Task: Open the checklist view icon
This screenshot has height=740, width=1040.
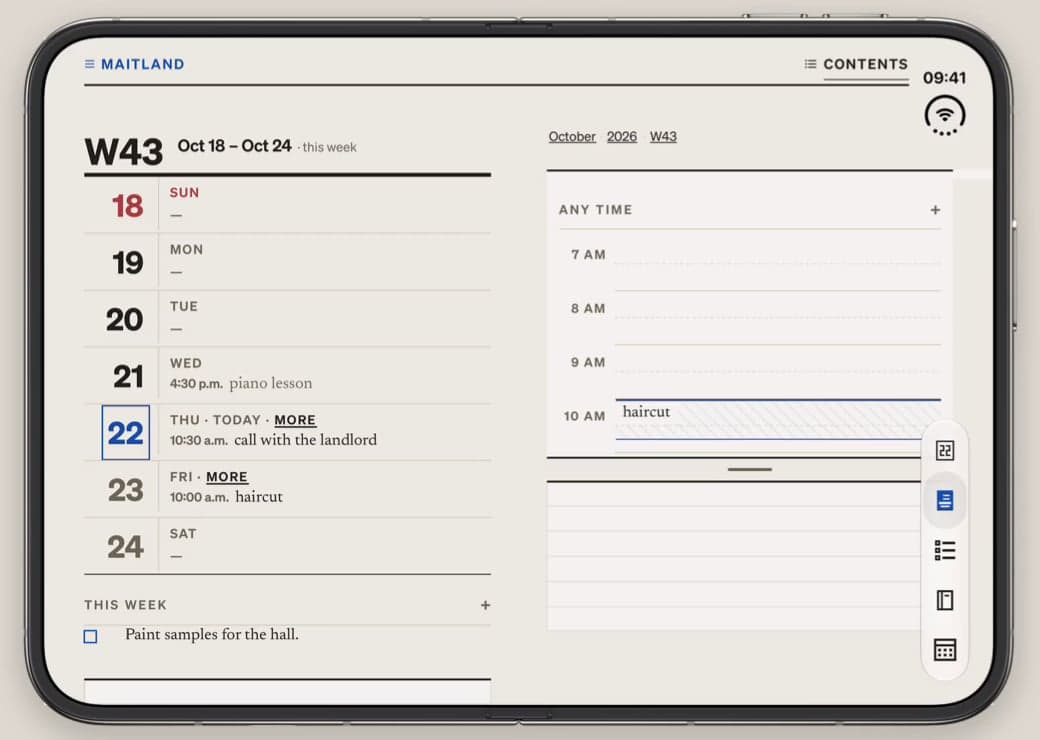Action: click(944, 550)
